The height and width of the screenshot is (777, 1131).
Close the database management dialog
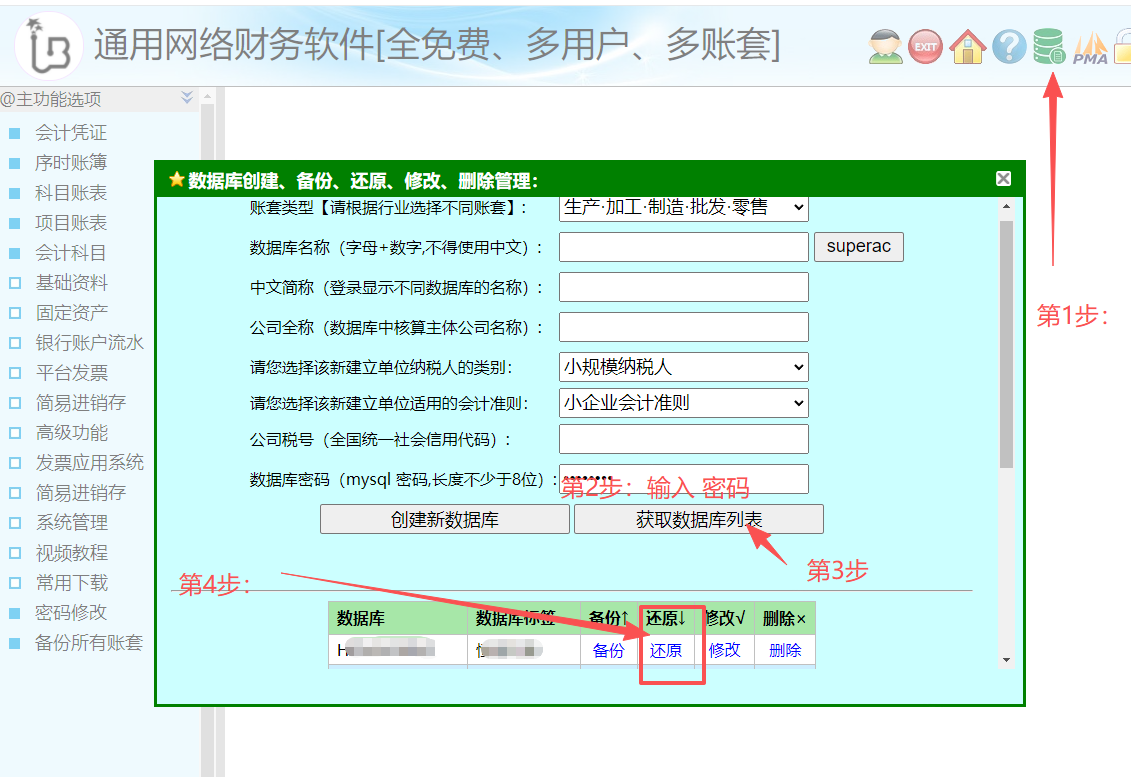click(1003, 179)
